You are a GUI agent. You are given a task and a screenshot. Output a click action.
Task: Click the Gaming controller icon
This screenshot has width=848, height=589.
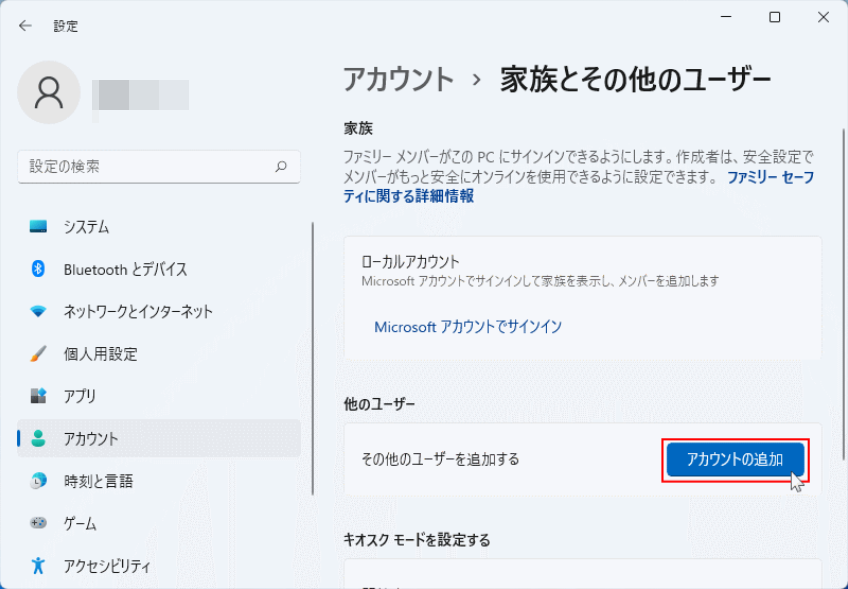[39, 523]
